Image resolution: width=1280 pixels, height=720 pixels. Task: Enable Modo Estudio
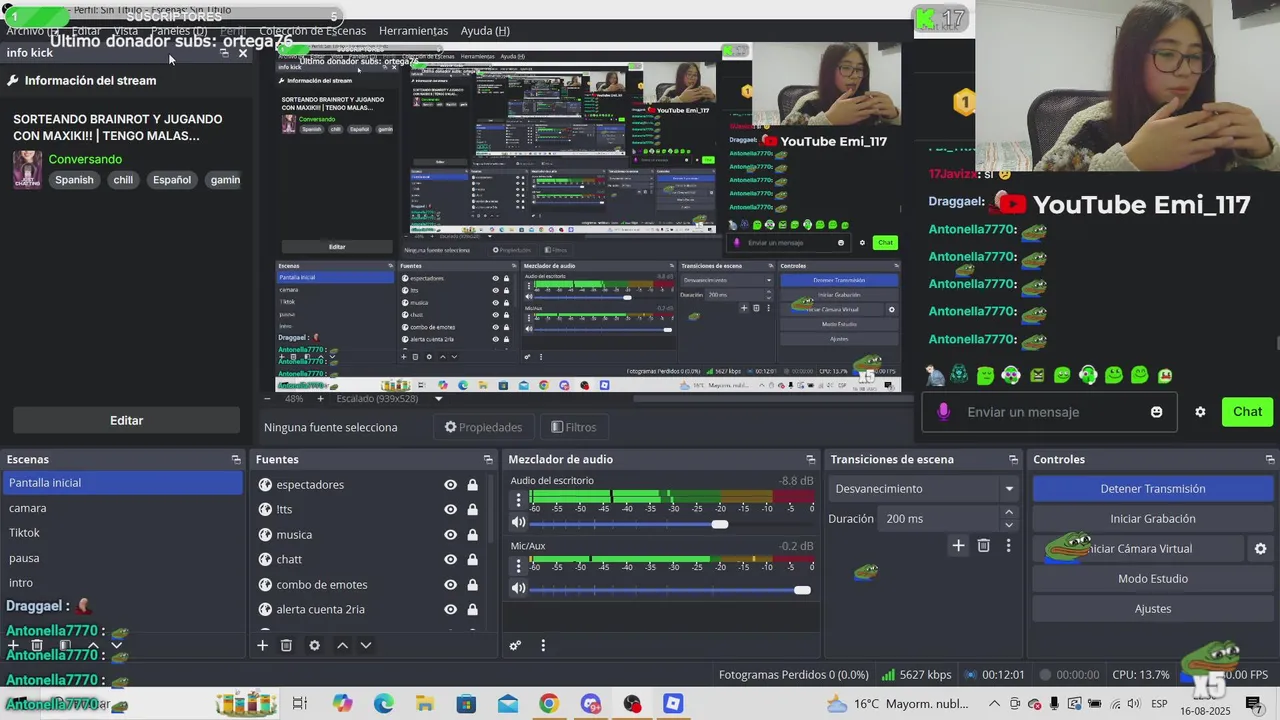(1153, 579)
